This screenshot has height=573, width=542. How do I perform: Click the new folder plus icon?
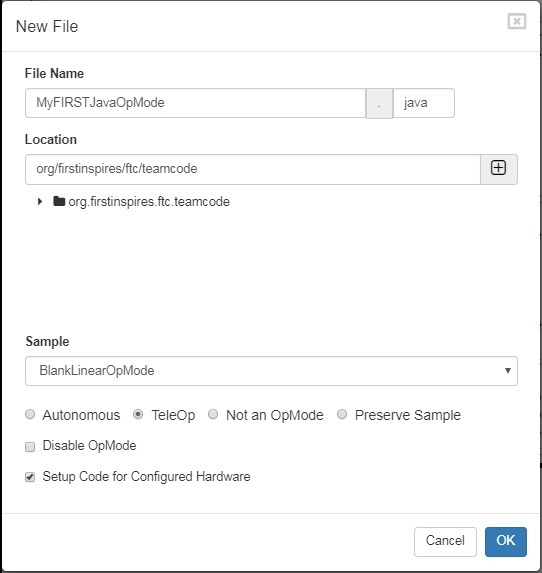click(x=499, y=169)
